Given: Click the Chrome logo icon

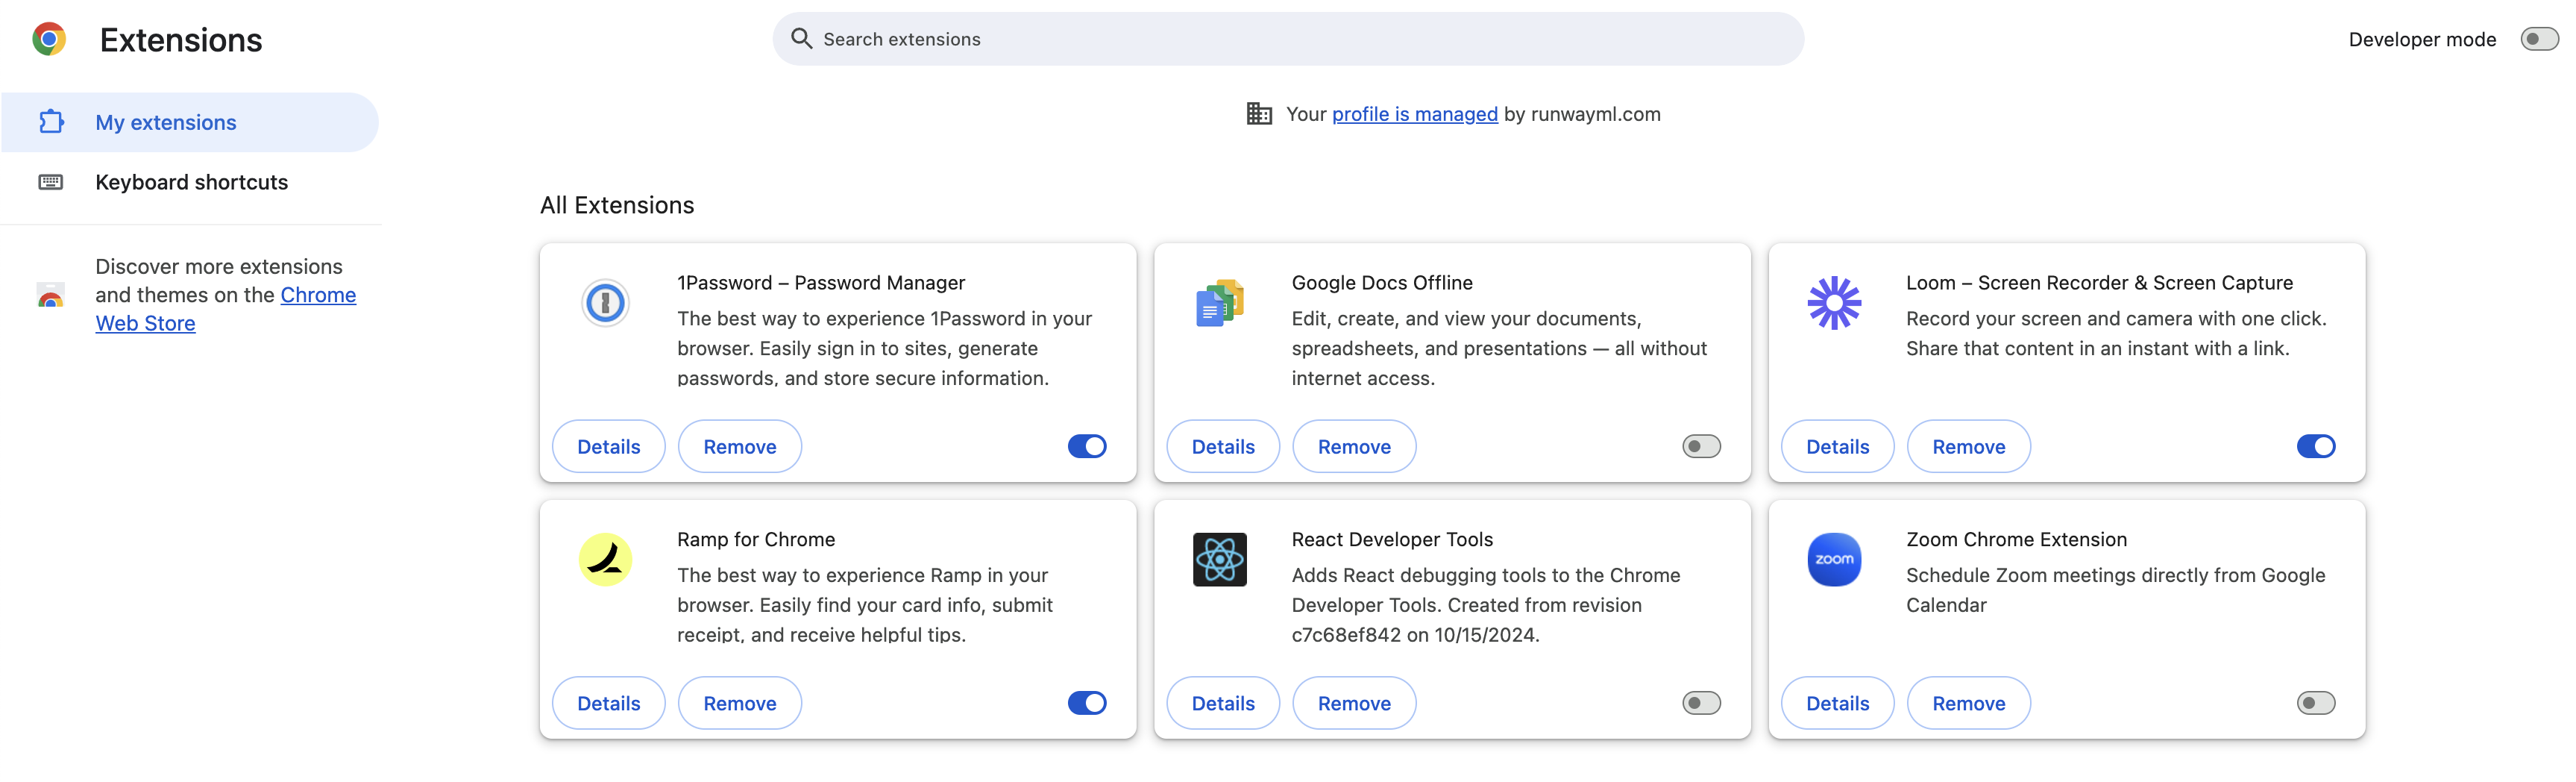Looking at the screenshot, I should coord(49,39).
